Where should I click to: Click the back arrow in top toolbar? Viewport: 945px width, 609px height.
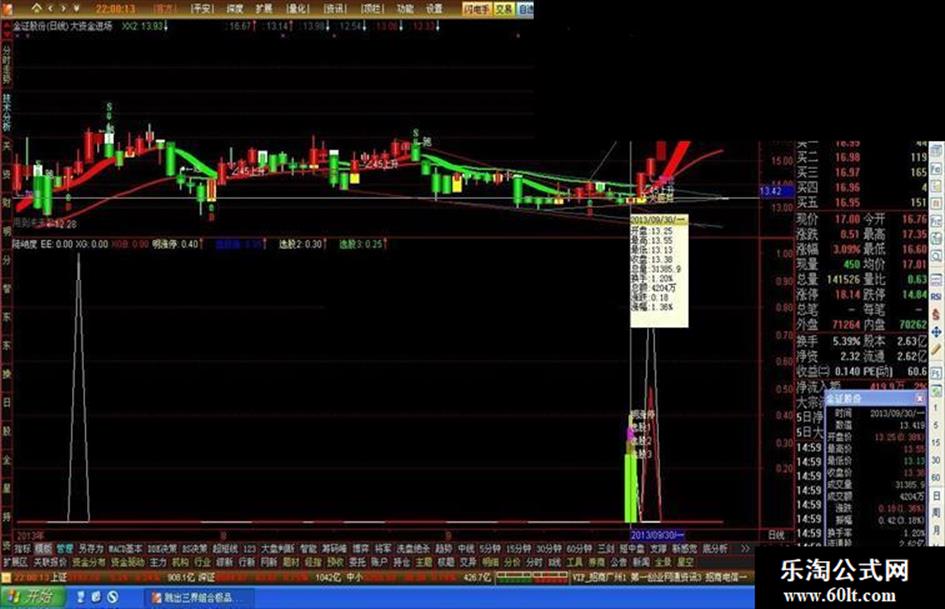click(51, 8)
